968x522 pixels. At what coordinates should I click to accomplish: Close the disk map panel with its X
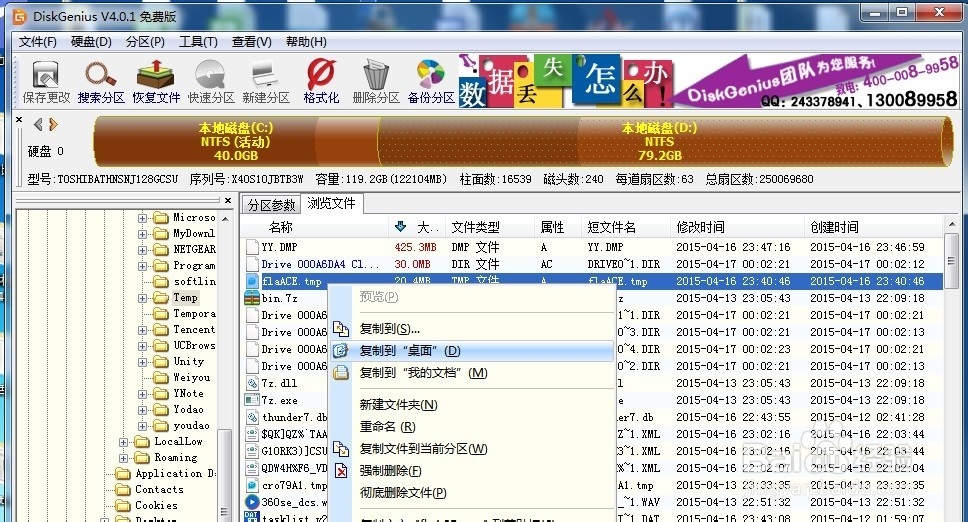pyautogui.click(x=19, y=120)
